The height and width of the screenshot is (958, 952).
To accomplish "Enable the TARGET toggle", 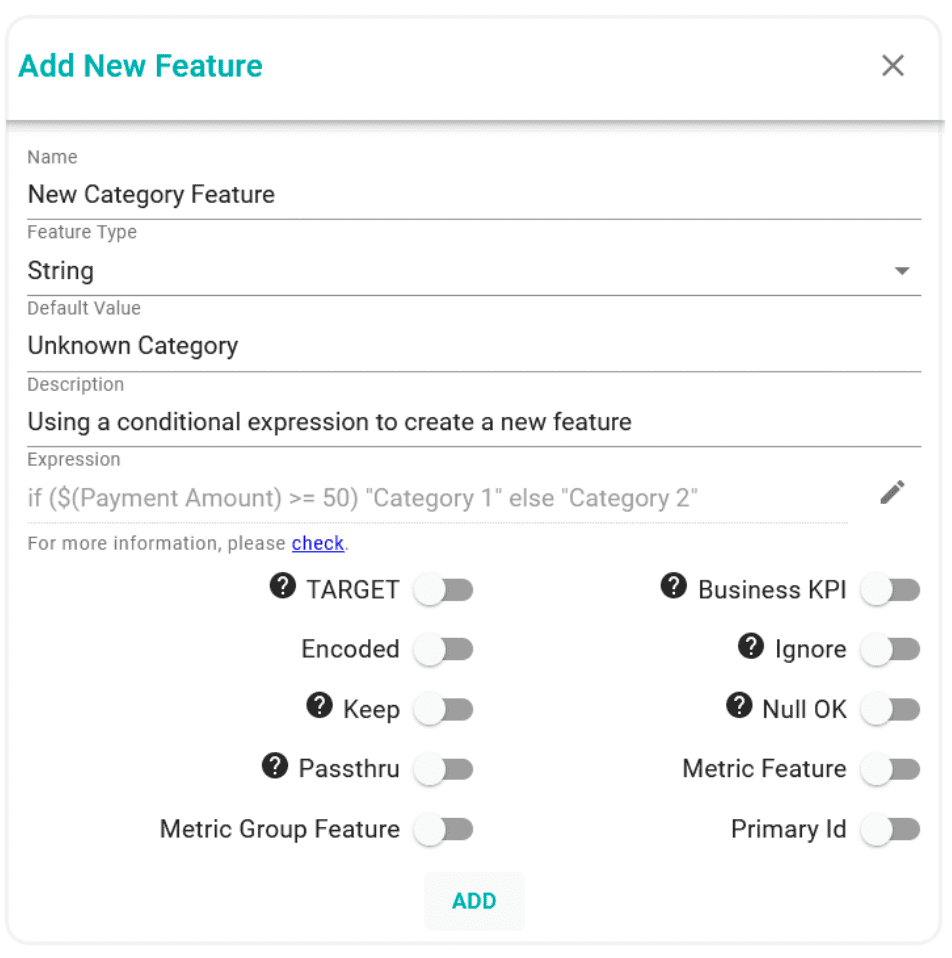I will pyautogui.click(x=444, y=590).
